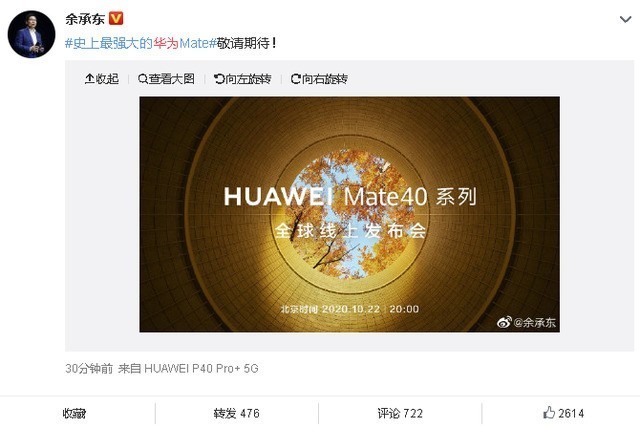Click the magnifier icon beside 查看大图

click(x=143, y=79)
